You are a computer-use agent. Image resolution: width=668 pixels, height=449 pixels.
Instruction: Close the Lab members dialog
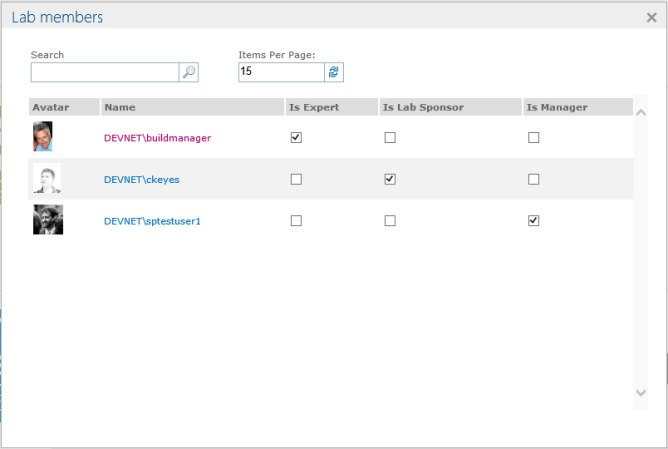pyautogui.click(x=652, y=17)
